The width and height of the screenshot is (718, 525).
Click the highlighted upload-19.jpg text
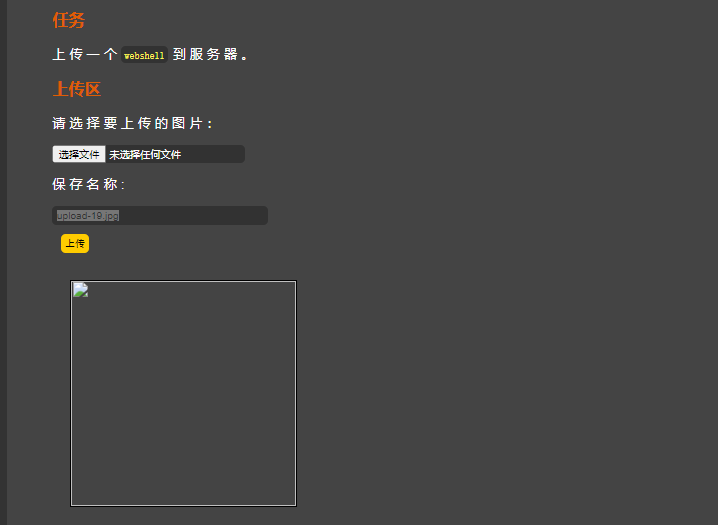pos(88,216)
